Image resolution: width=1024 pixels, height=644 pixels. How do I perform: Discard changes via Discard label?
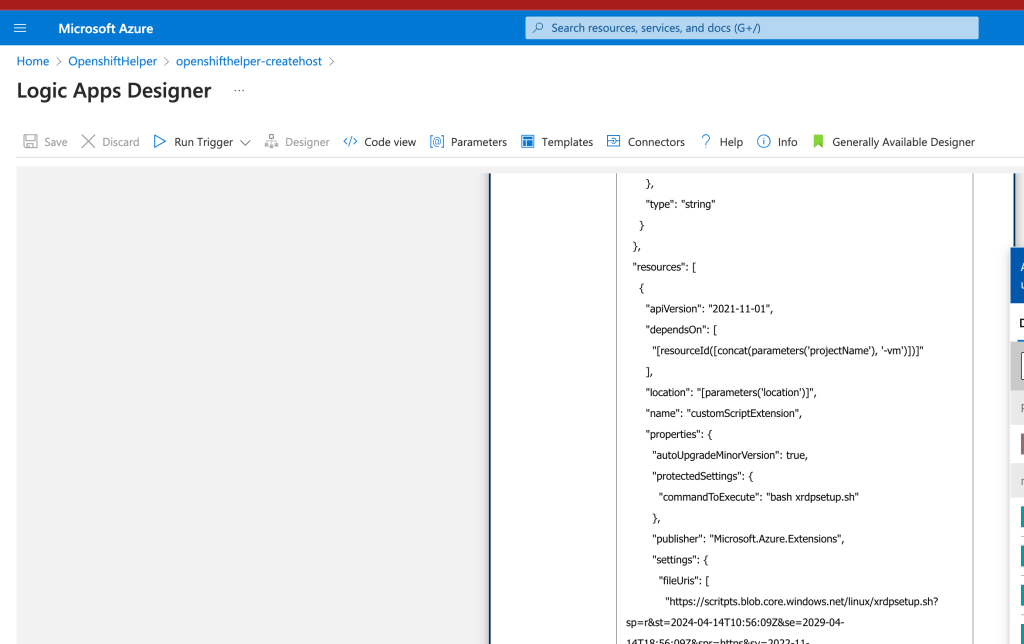coord(121,142)
